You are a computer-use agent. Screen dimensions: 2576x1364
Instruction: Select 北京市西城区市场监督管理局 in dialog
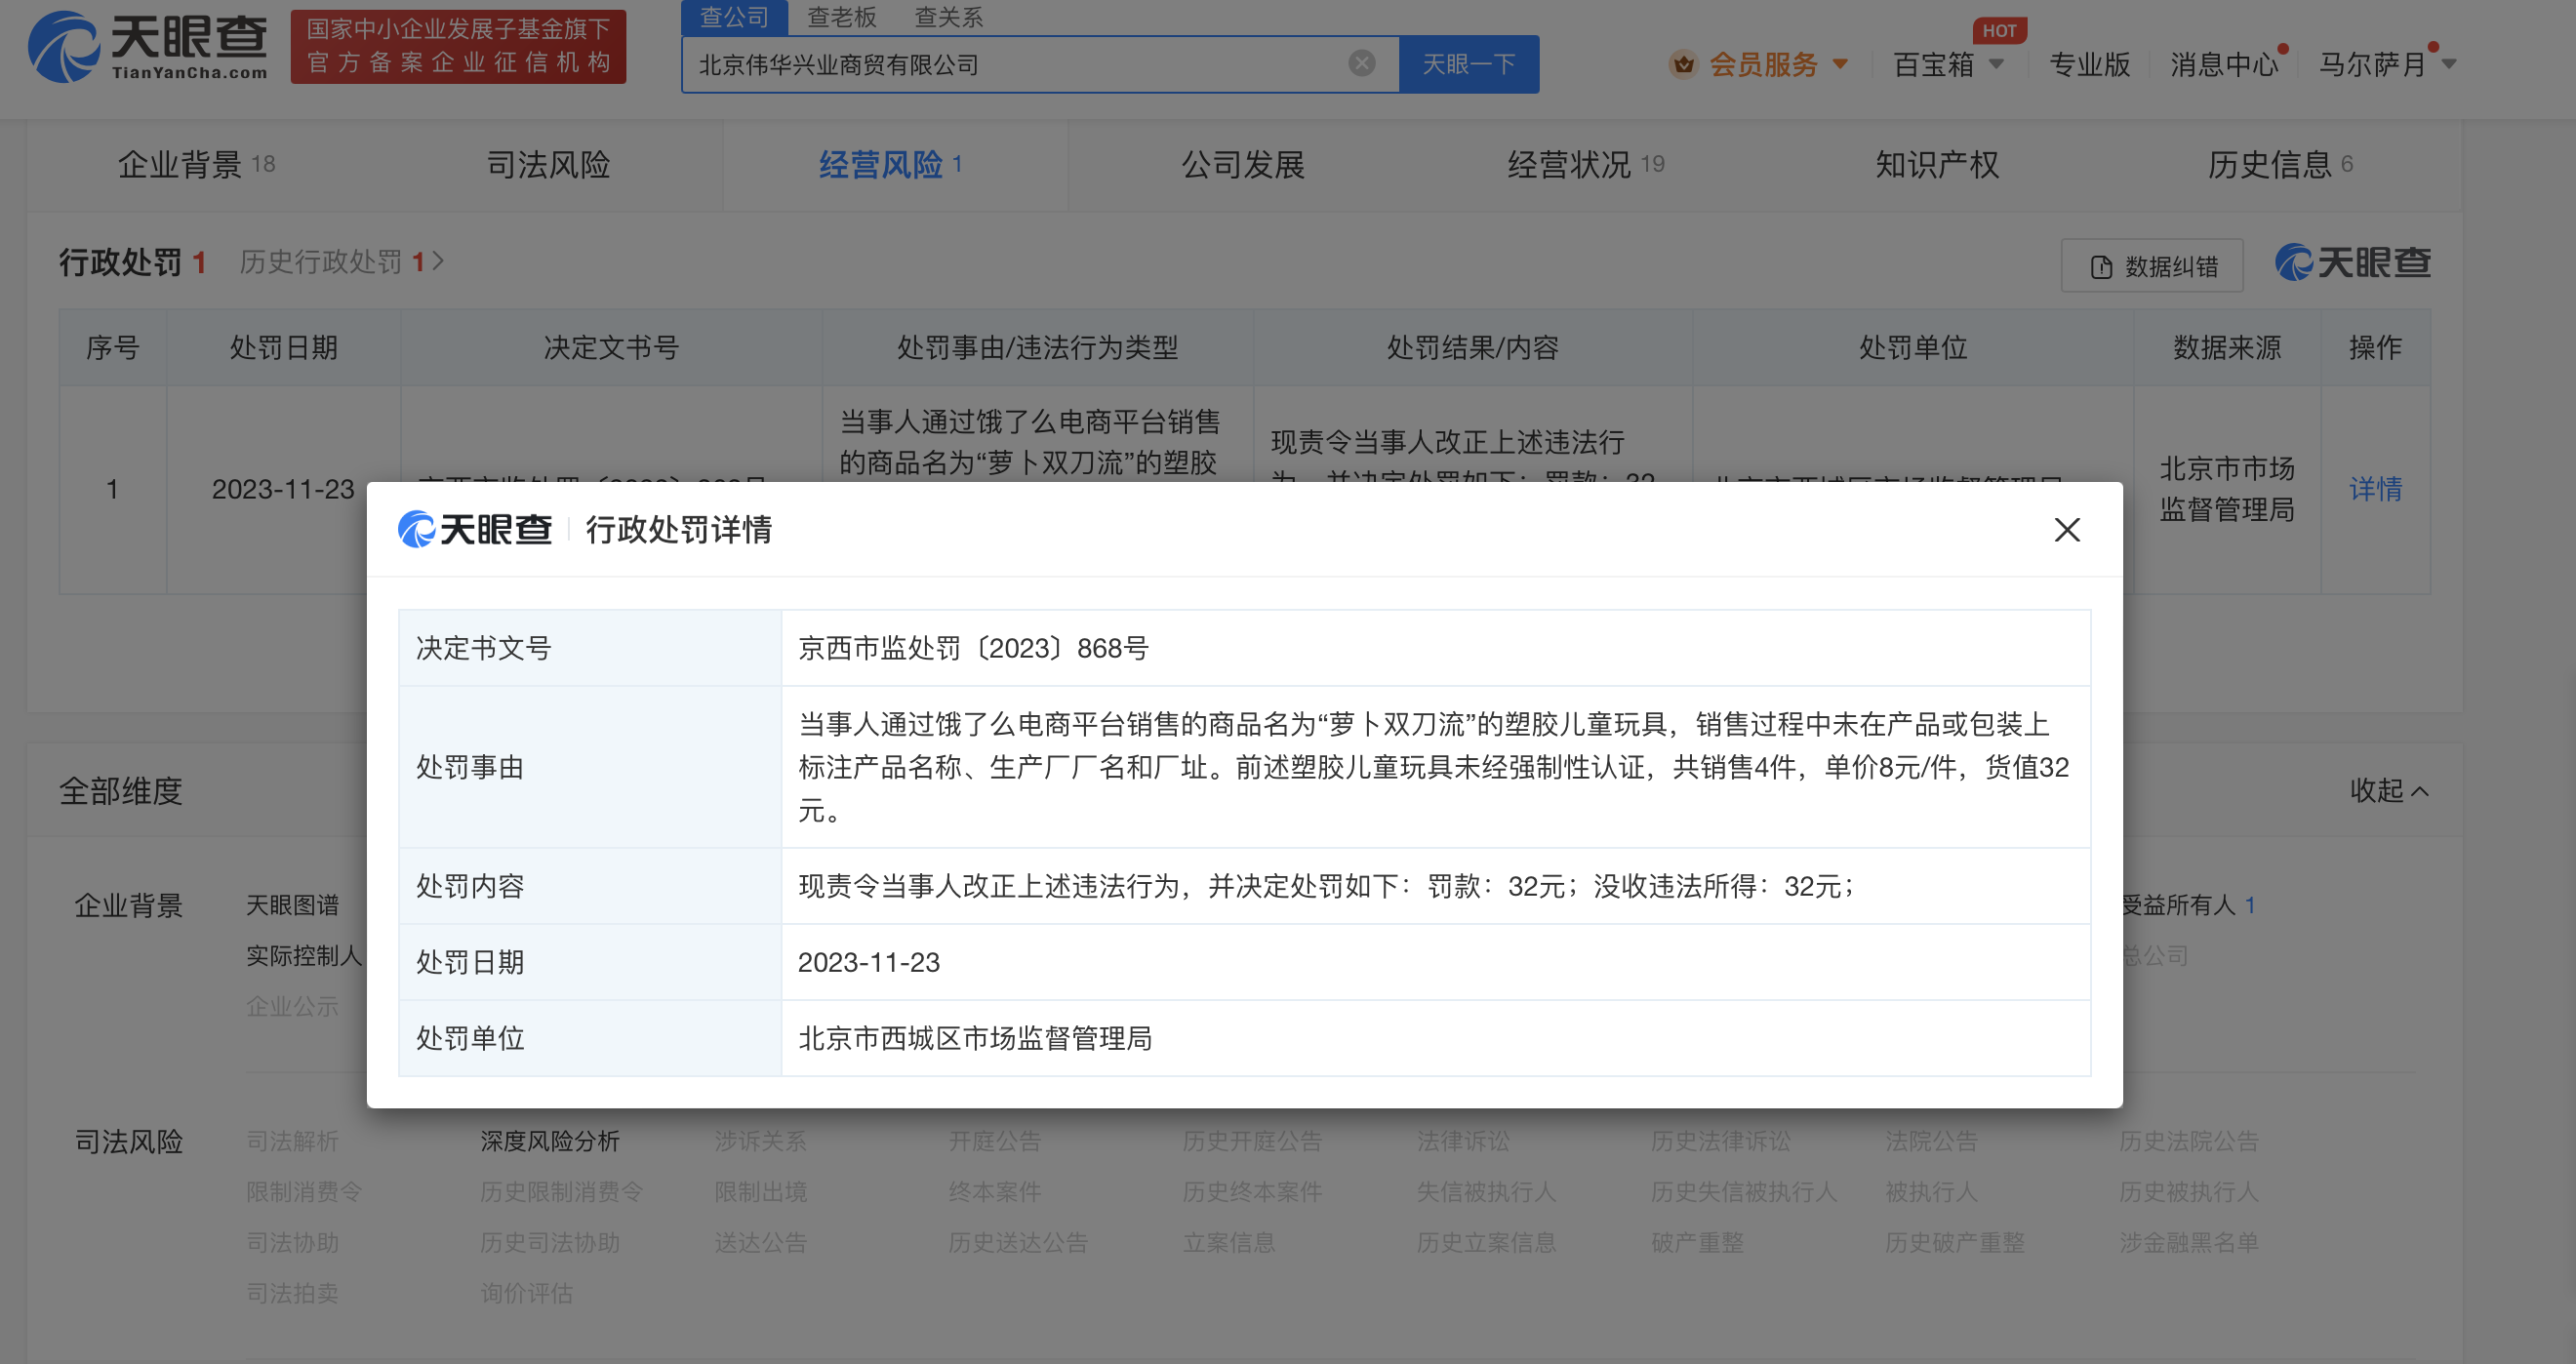click(x=975, y=1038)
